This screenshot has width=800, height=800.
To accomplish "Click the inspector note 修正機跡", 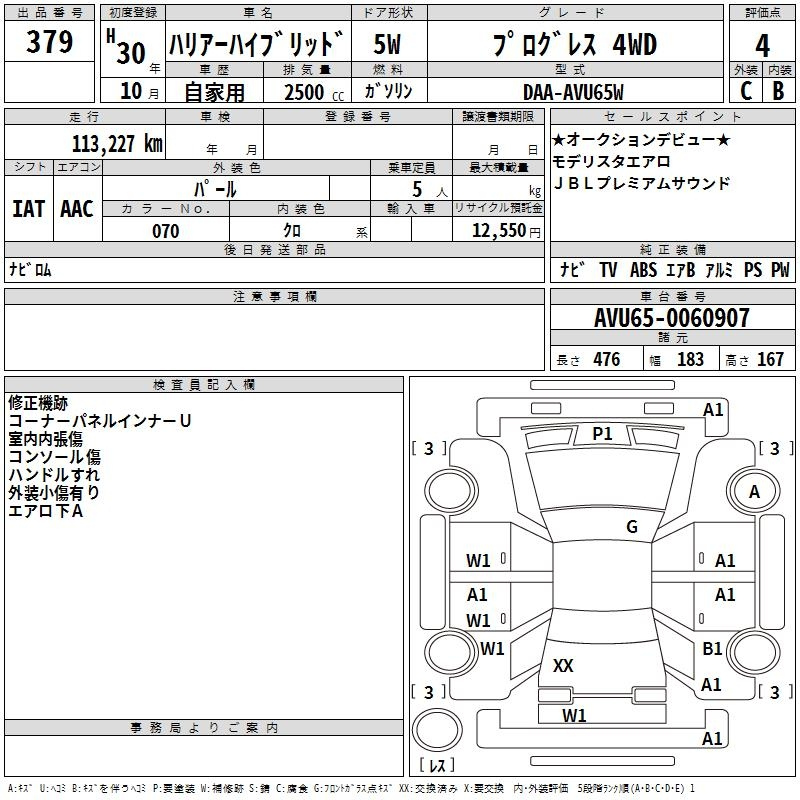I will coord(38,403).
